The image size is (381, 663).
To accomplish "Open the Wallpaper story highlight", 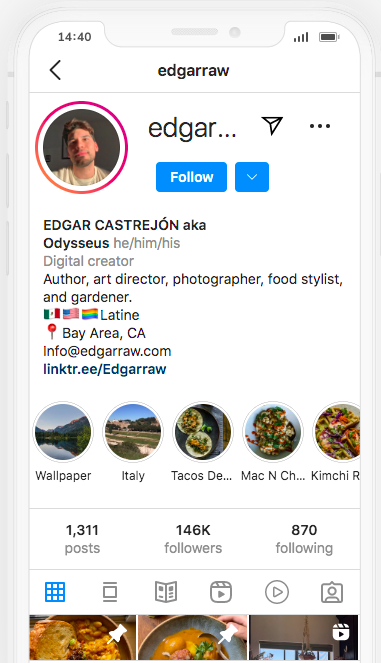I will 63,432.
